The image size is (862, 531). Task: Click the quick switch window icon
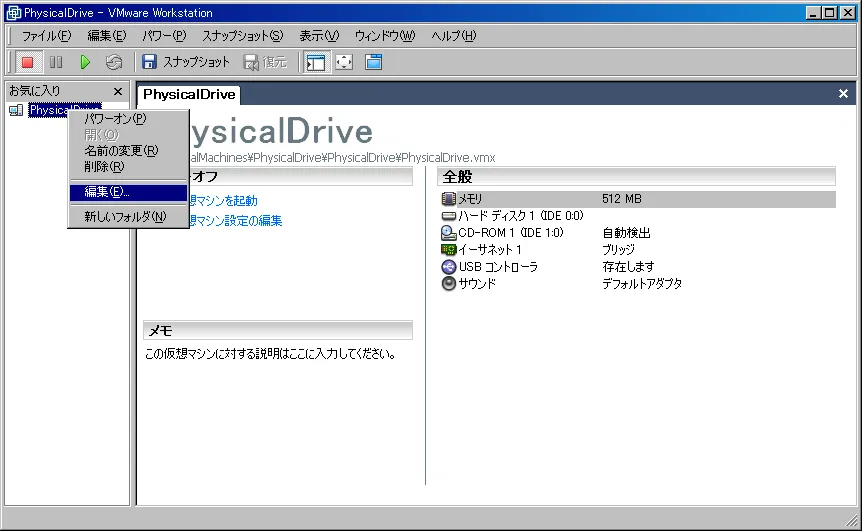[x=373, y=62]
